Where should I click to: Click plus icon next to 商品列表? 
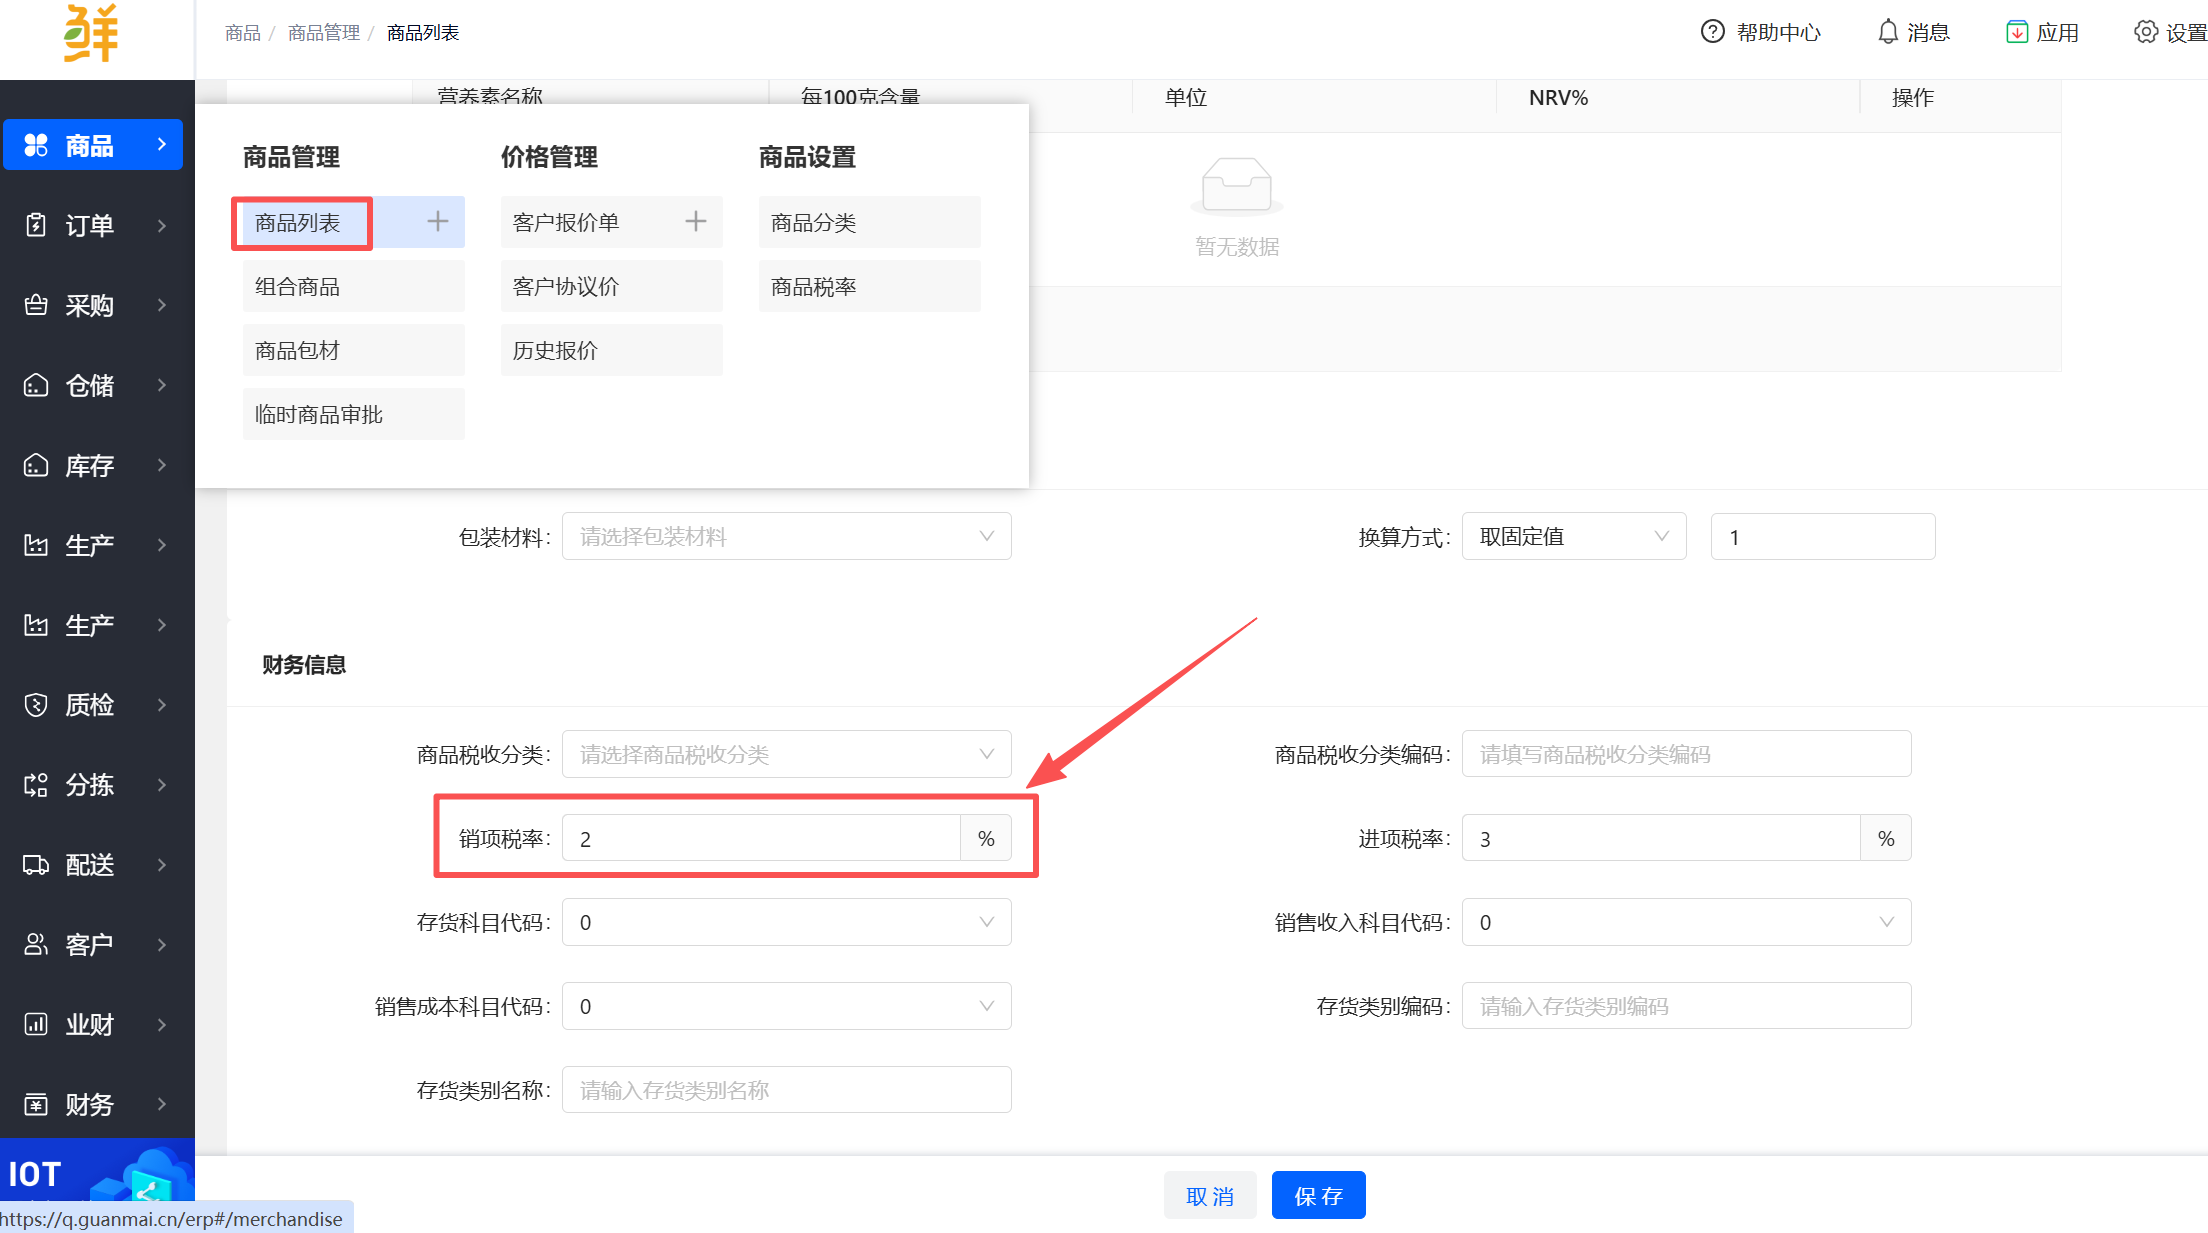coord(438,222)
